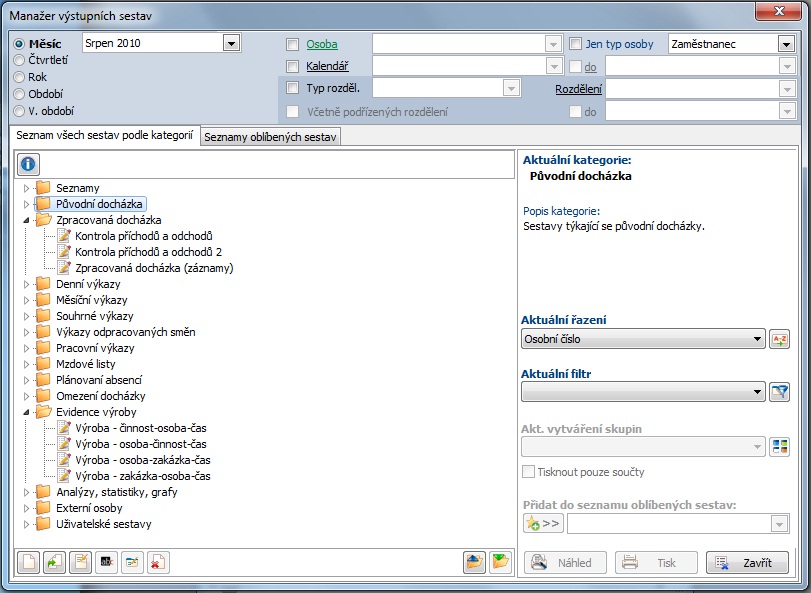Open the Aktuální řazení dropdown 'Osobní číslo'
The width and height of the screenshot is (811, 593).
[643, 339]
